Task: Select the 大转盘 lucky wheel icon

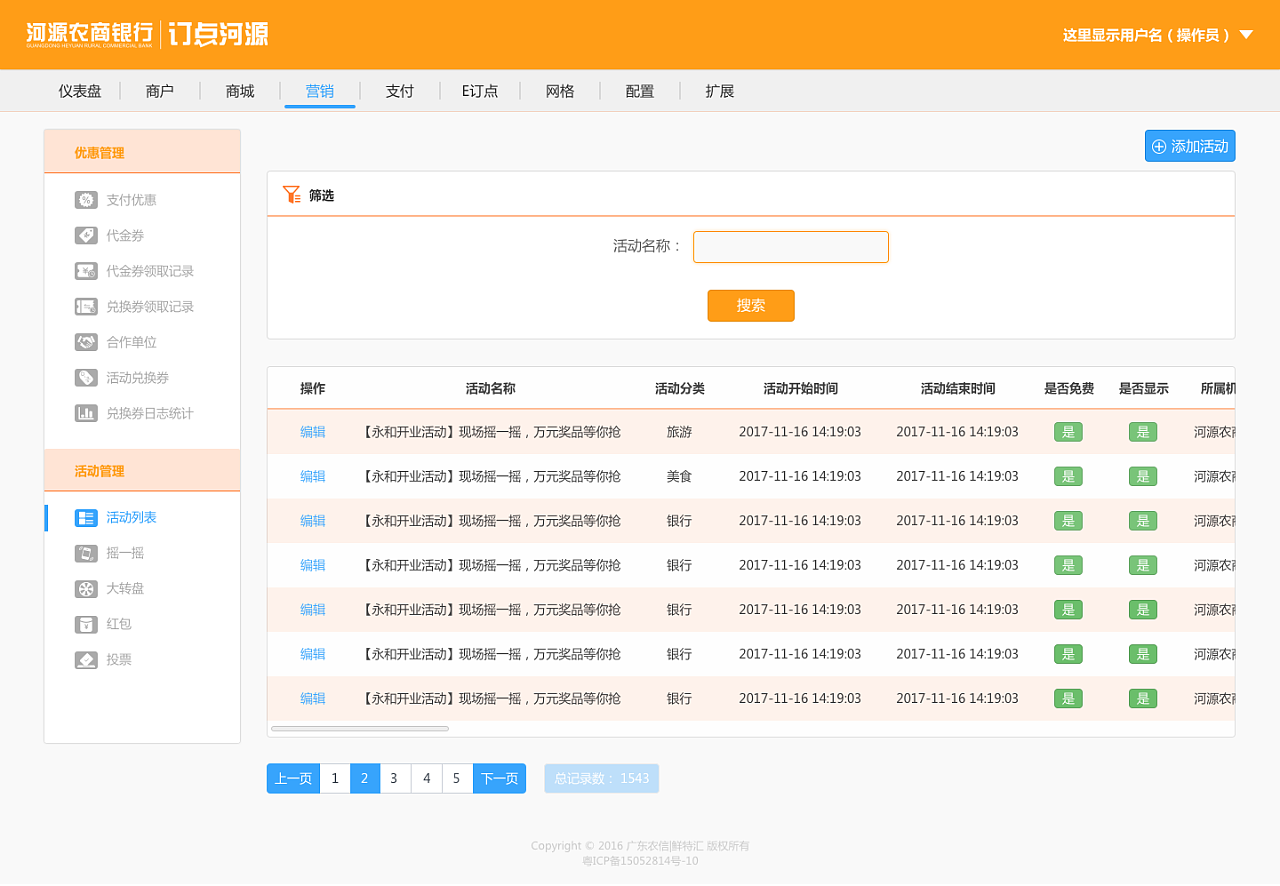Action: point(84,588)
